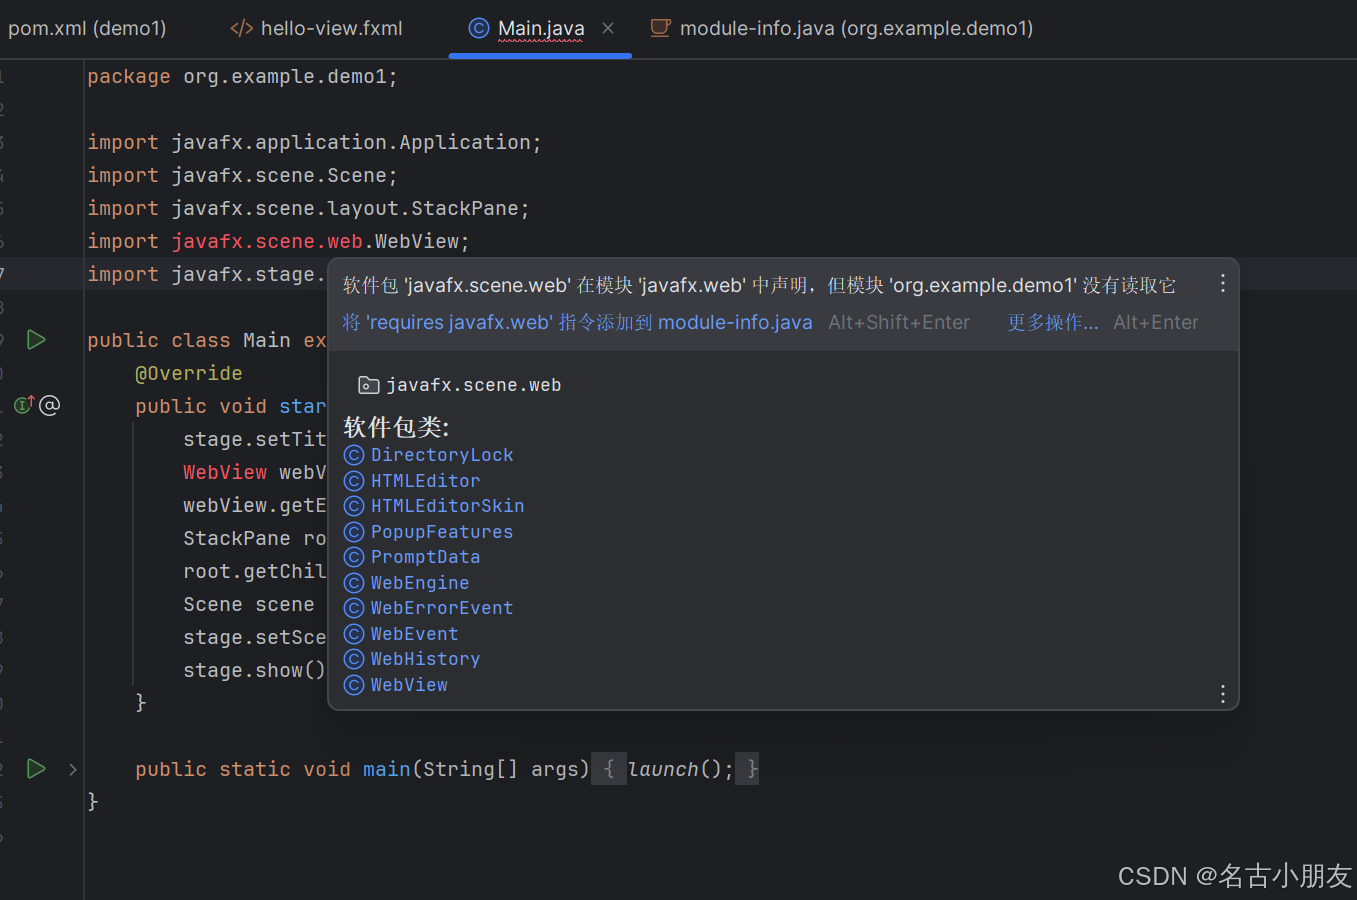Run class Main via gutter arrow
This screenshot has height=900, width=1357.
pos(36,340)
